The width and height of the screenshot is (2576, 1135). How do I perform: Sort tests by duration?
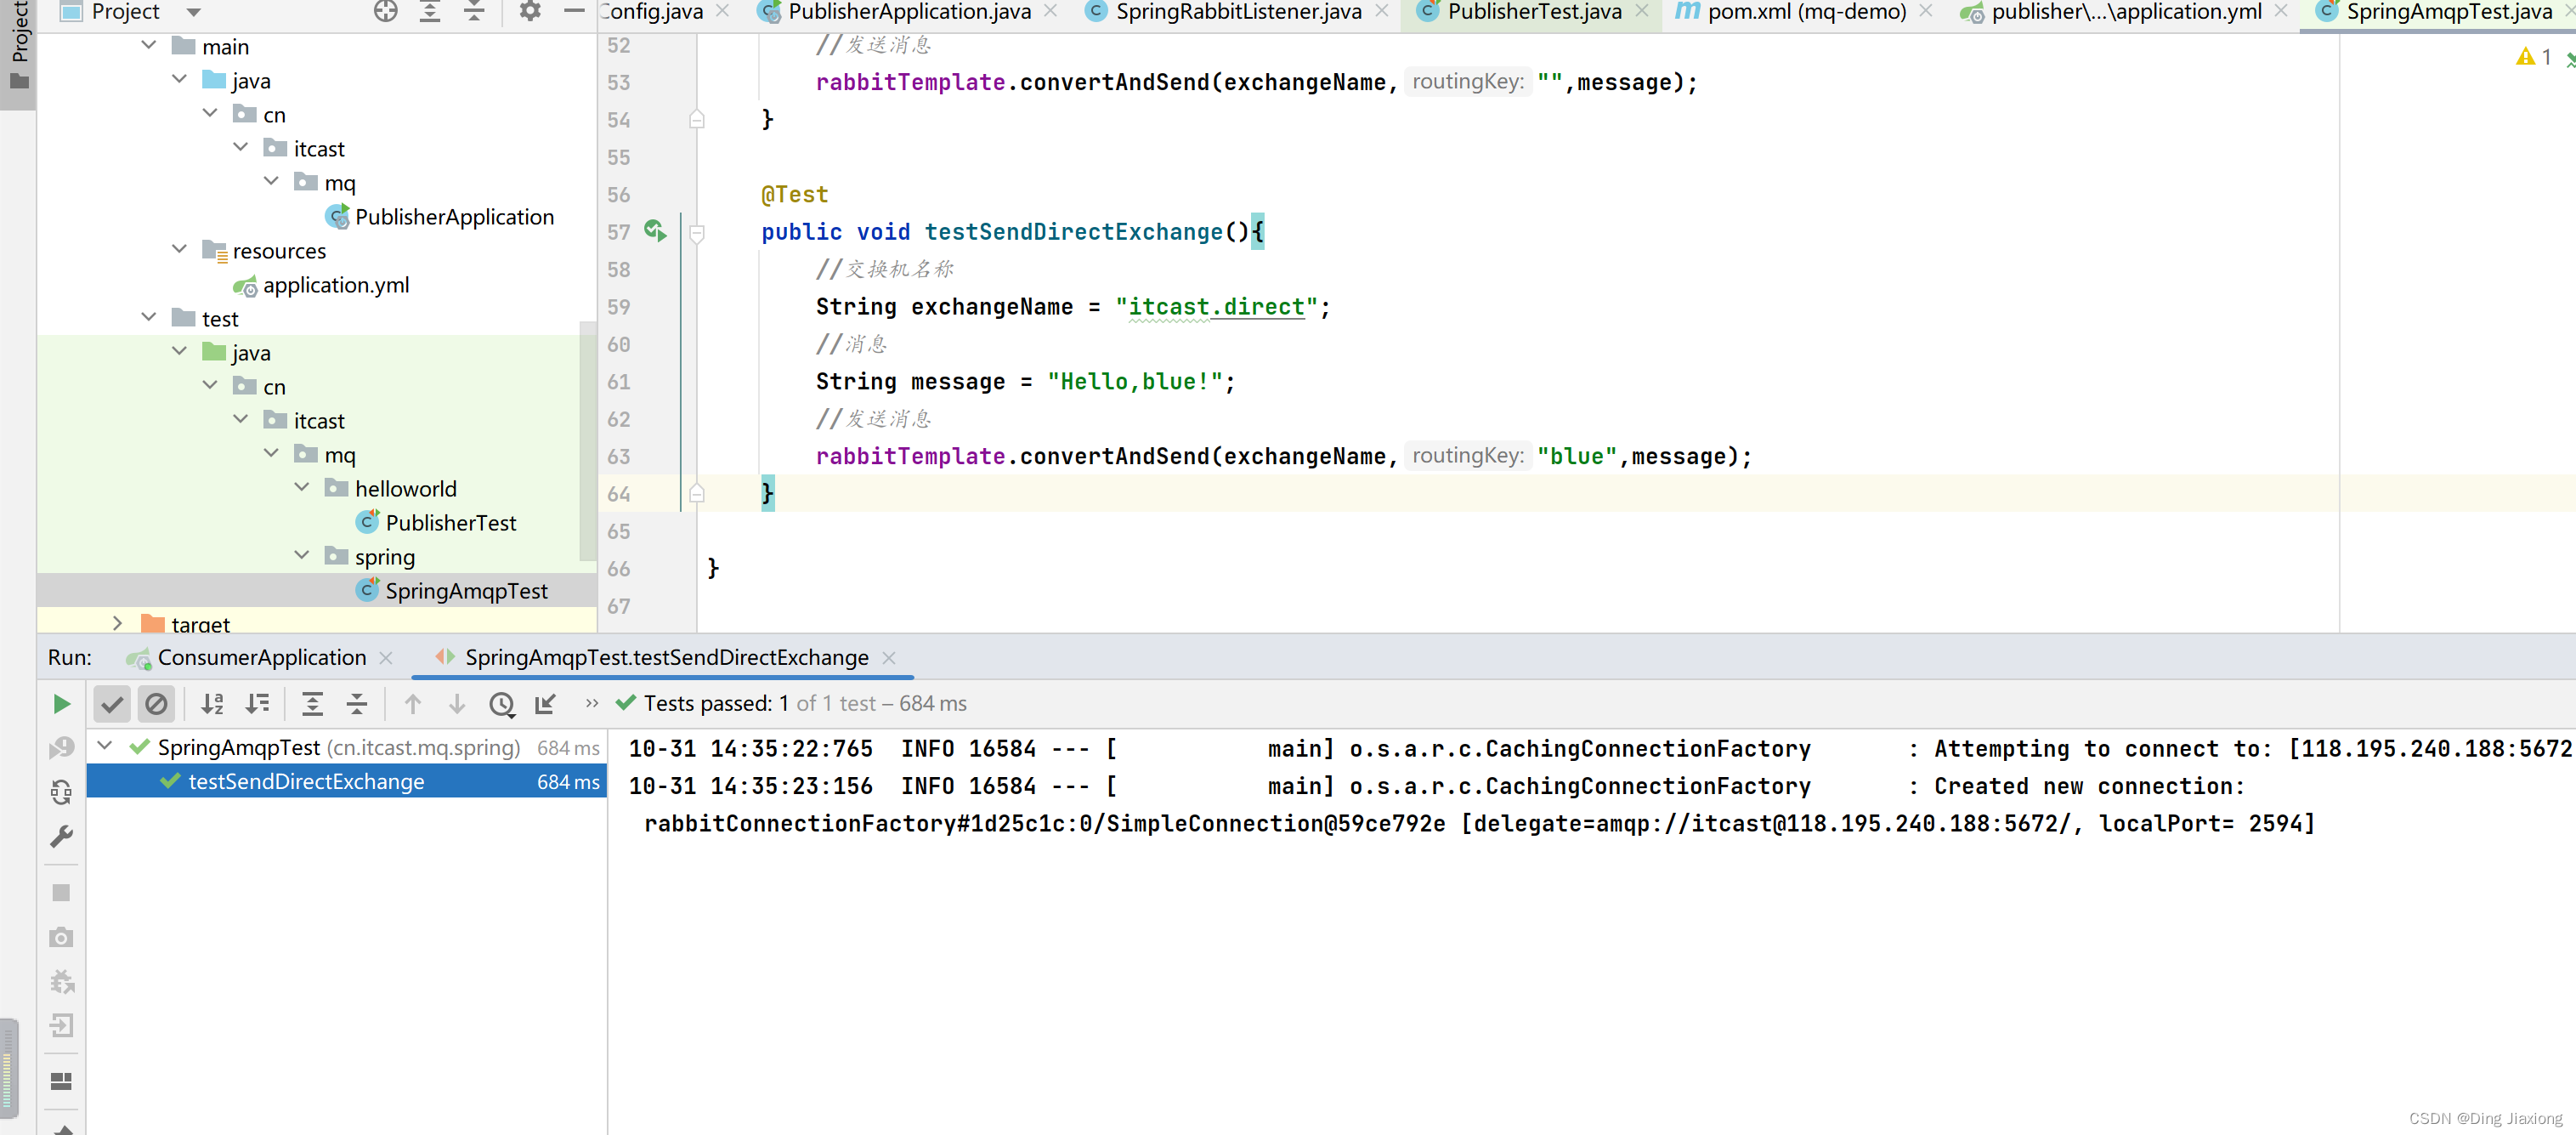click(x=257, y=704)
